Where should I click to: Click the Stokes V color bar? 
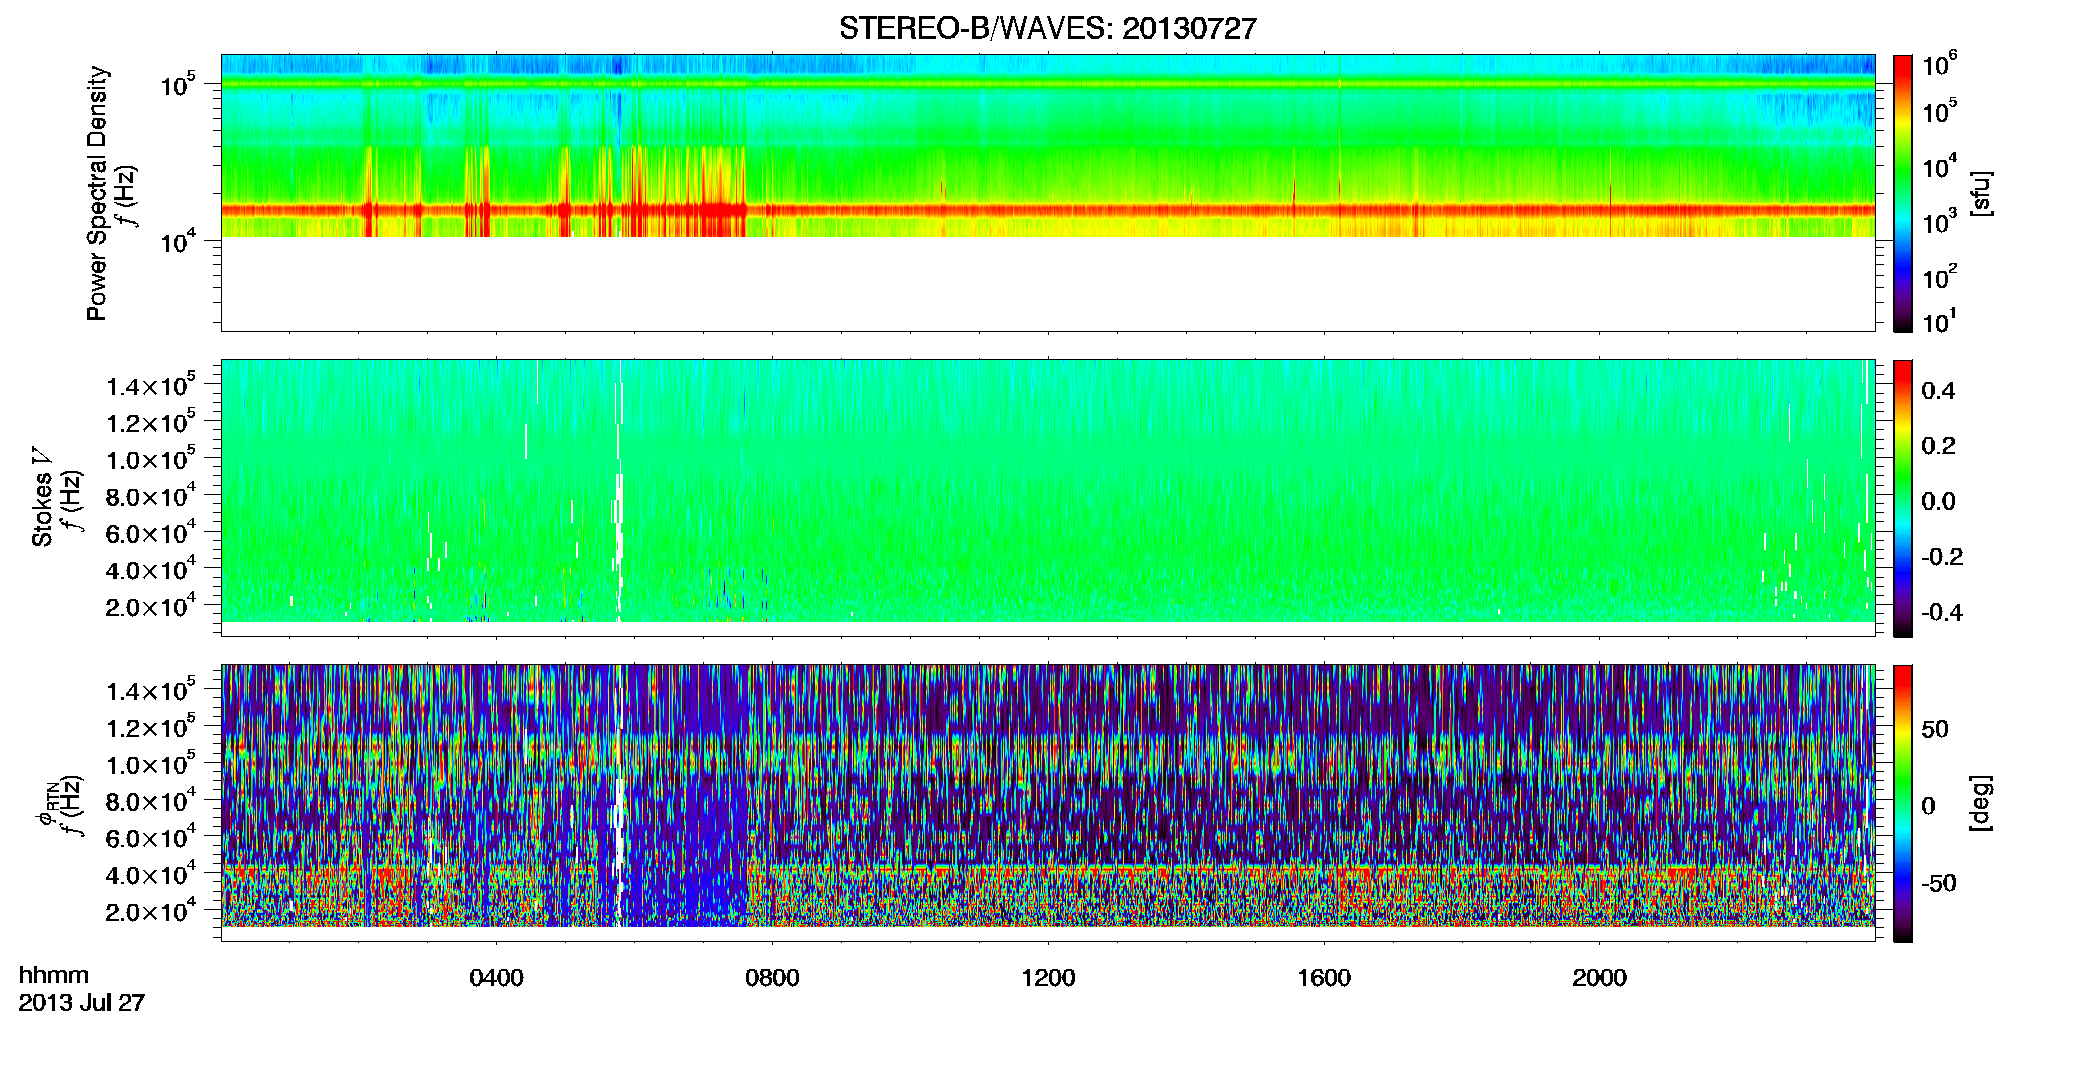(x=1903, y=498)
